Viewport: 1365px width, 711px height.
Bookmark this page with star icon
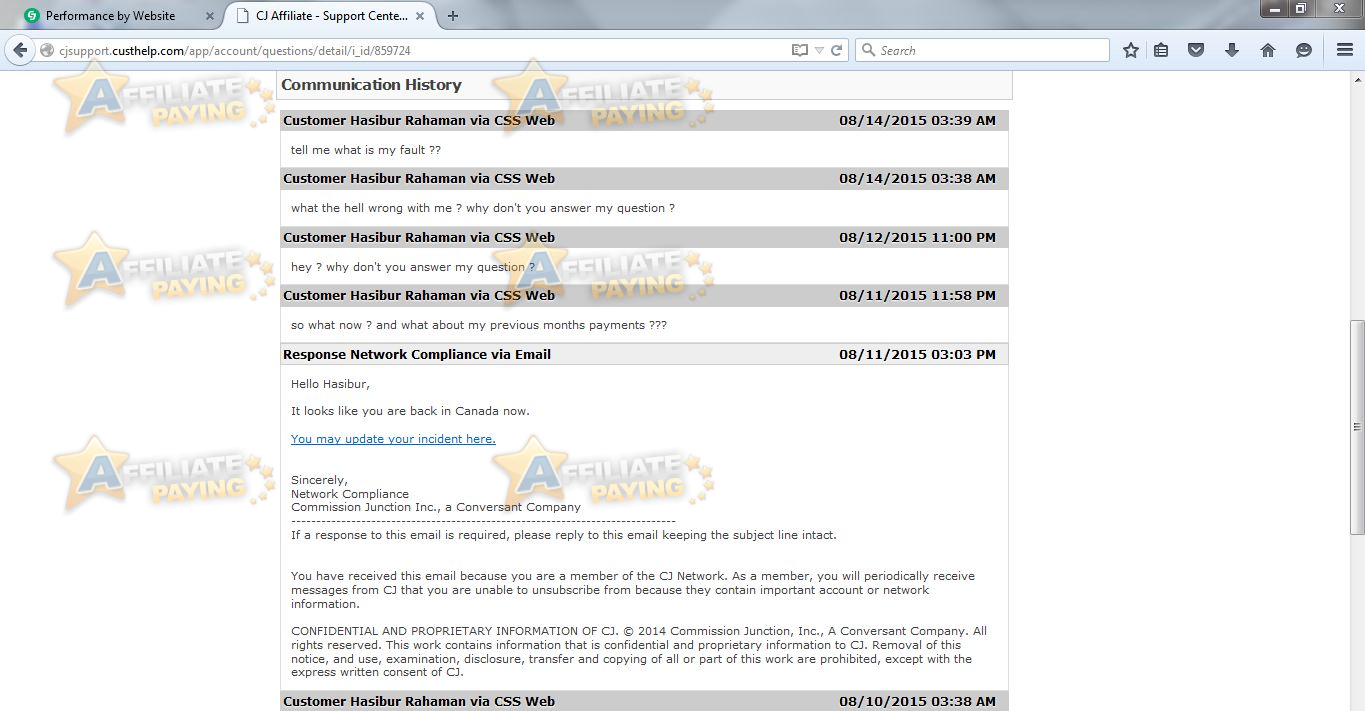[1130, 50]
